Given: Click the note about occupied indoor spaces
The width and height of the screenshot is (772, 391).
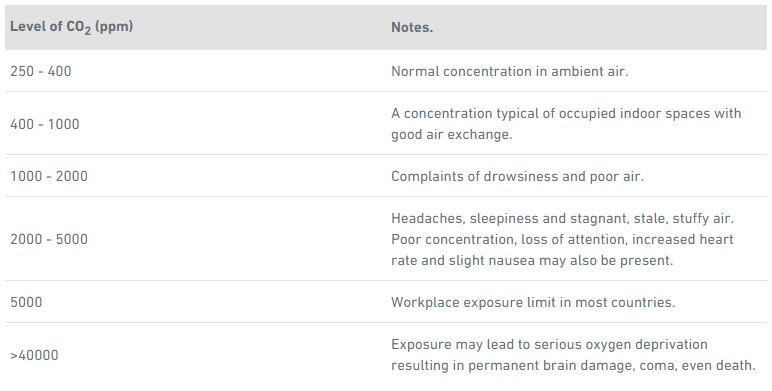Looking at the screenshot, I should pos(566,124).
